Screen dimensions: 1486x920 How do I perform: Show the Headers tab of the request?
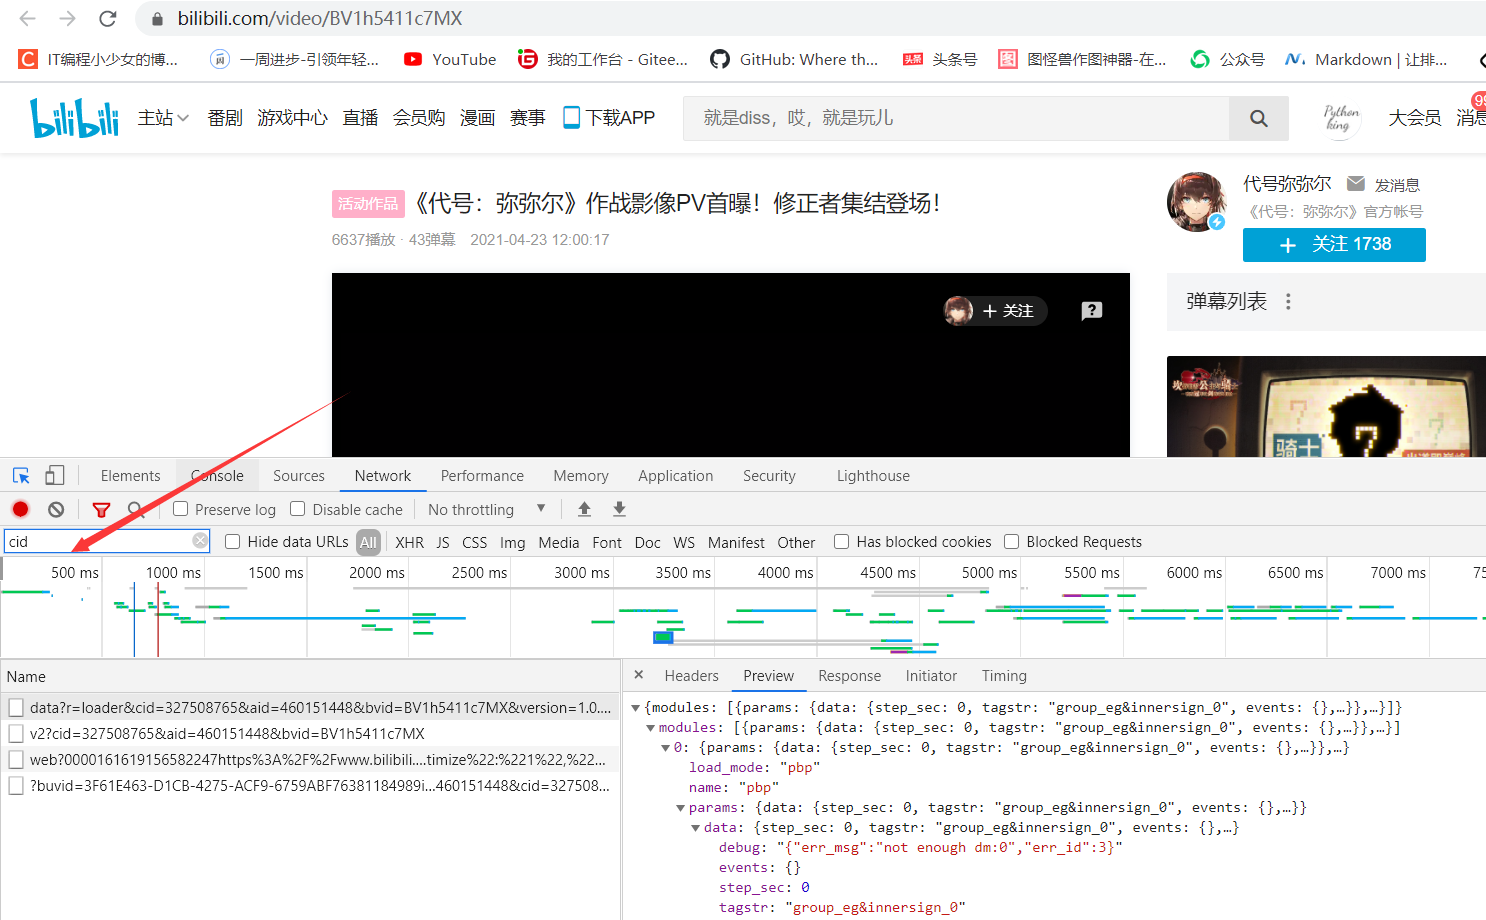point(691,676)
